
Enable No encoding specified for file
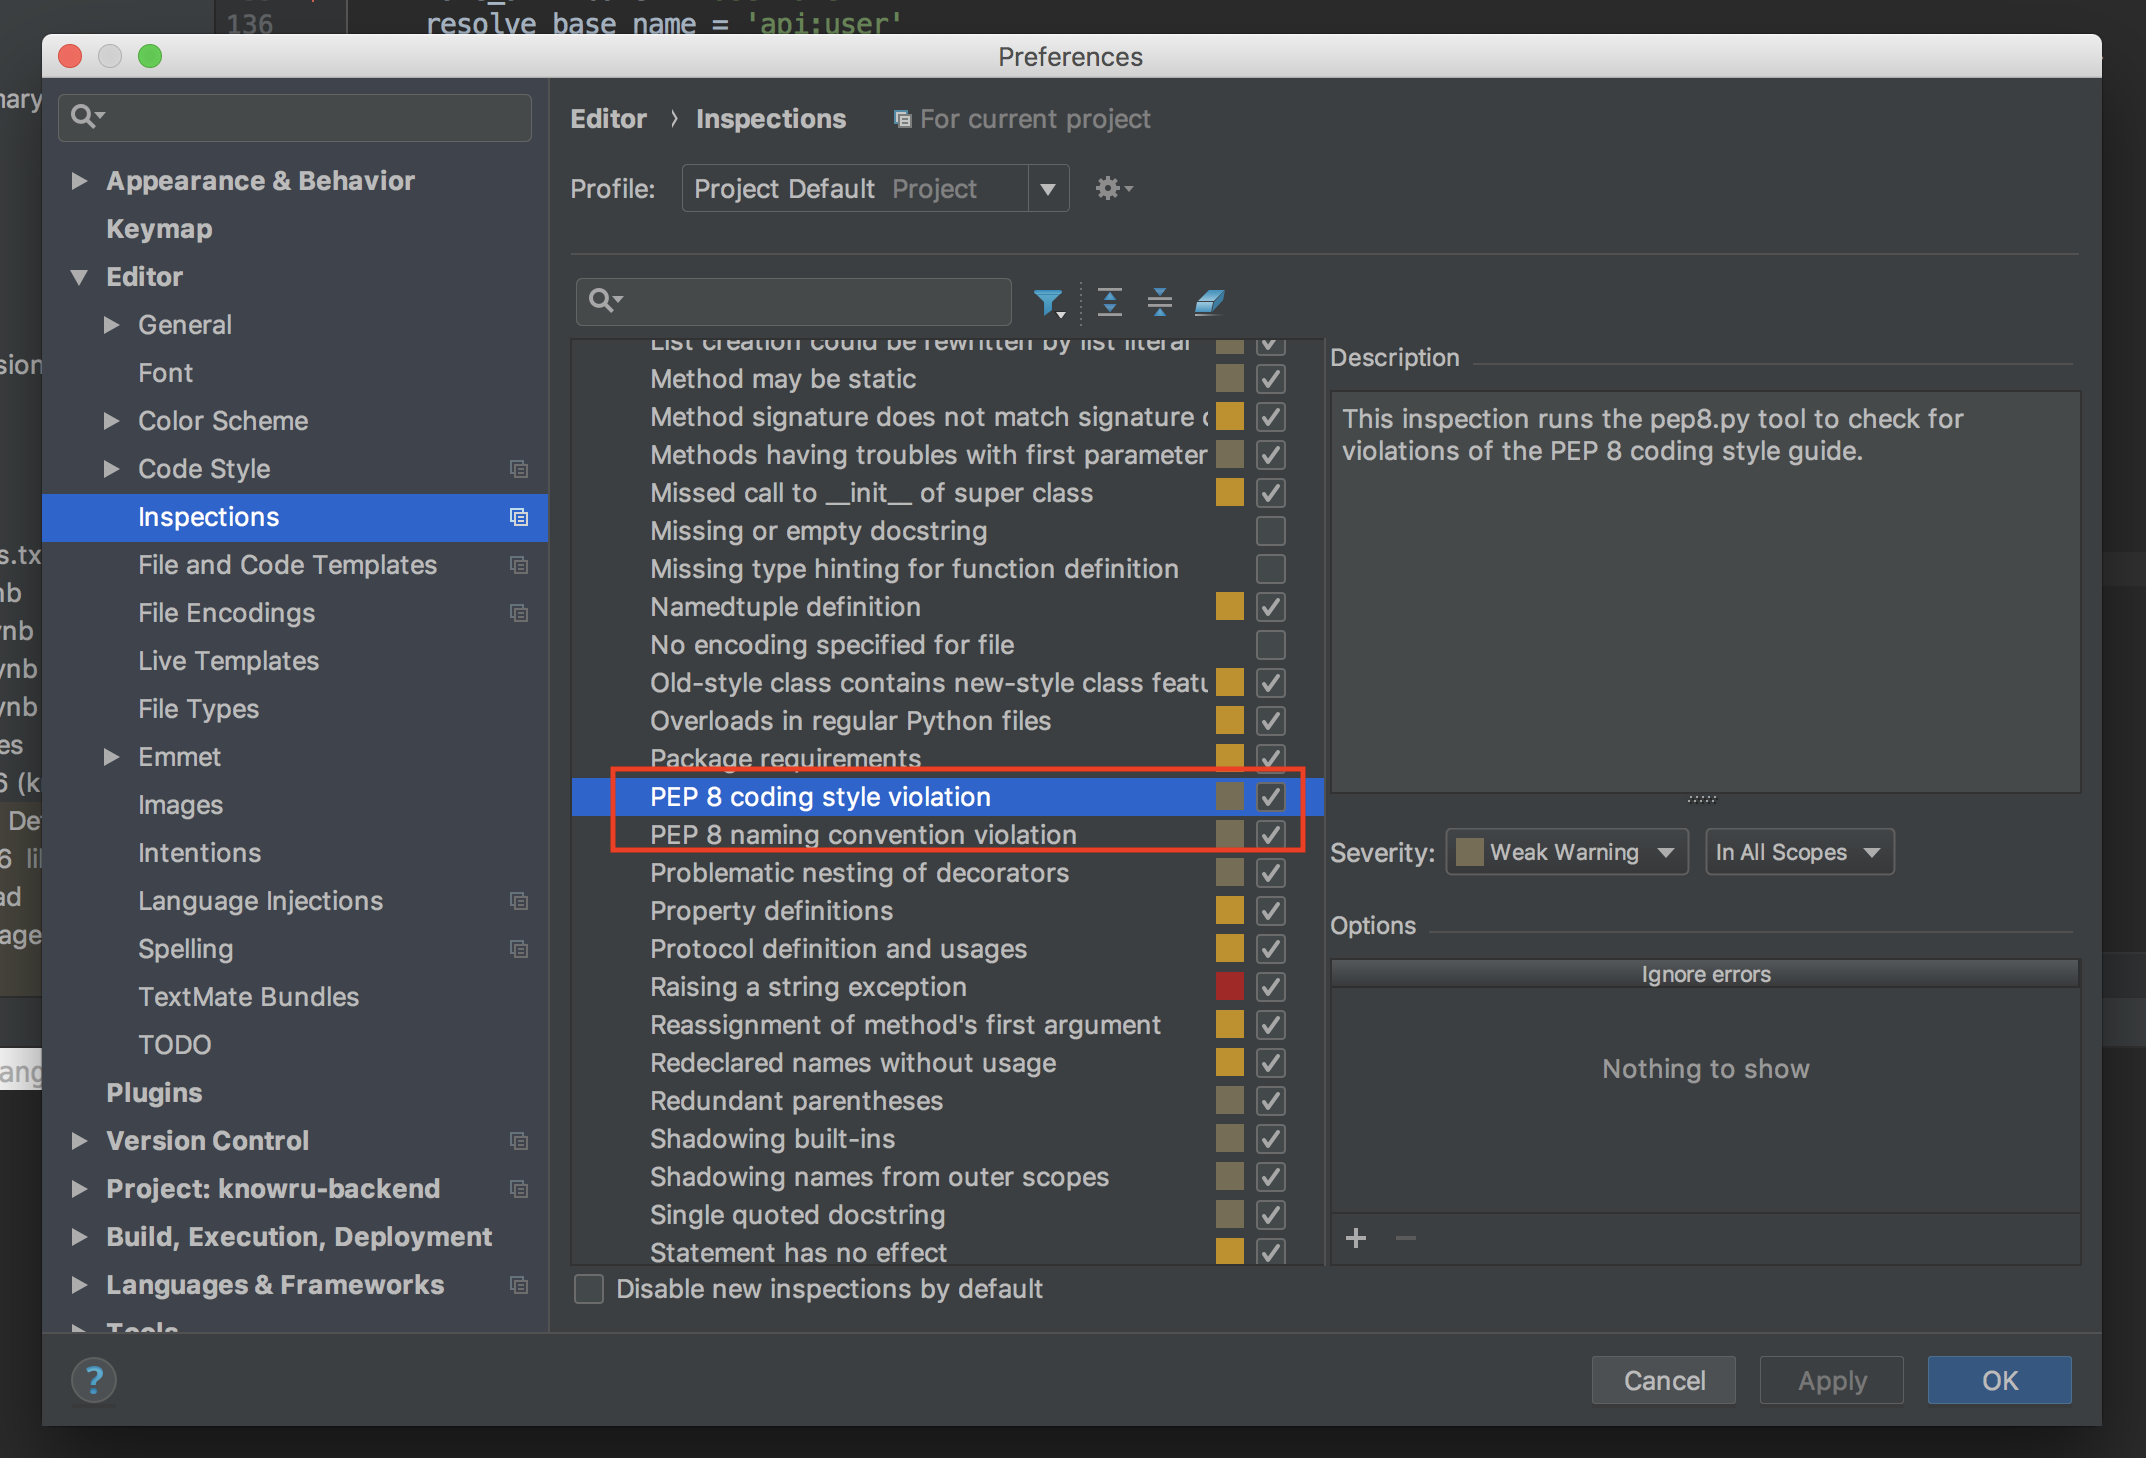[x=1271, y=645]
